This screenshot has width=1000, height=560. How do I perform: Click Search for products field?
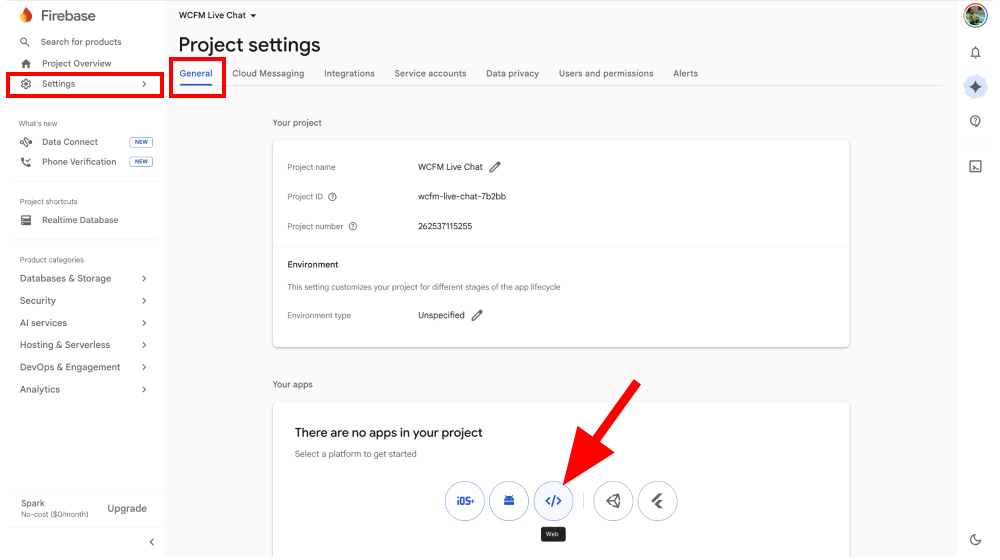[x=81, y=42]
